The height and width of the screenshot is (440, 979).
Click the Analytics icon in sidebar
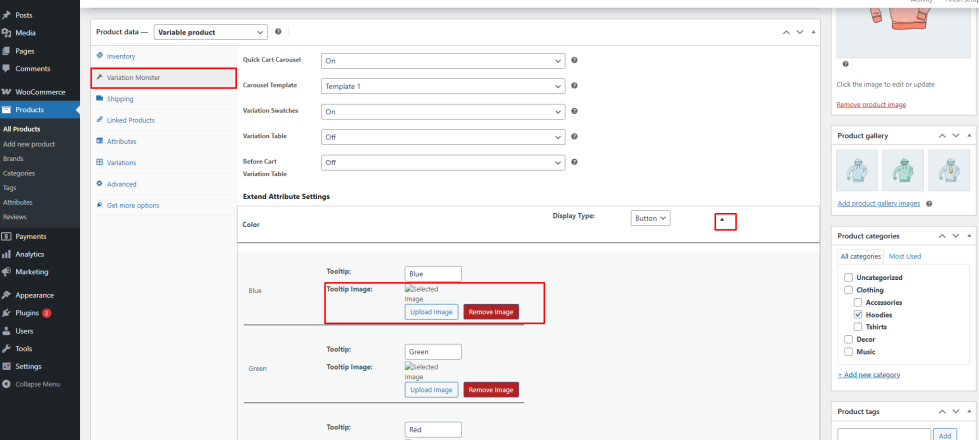(x=7, y=254)
